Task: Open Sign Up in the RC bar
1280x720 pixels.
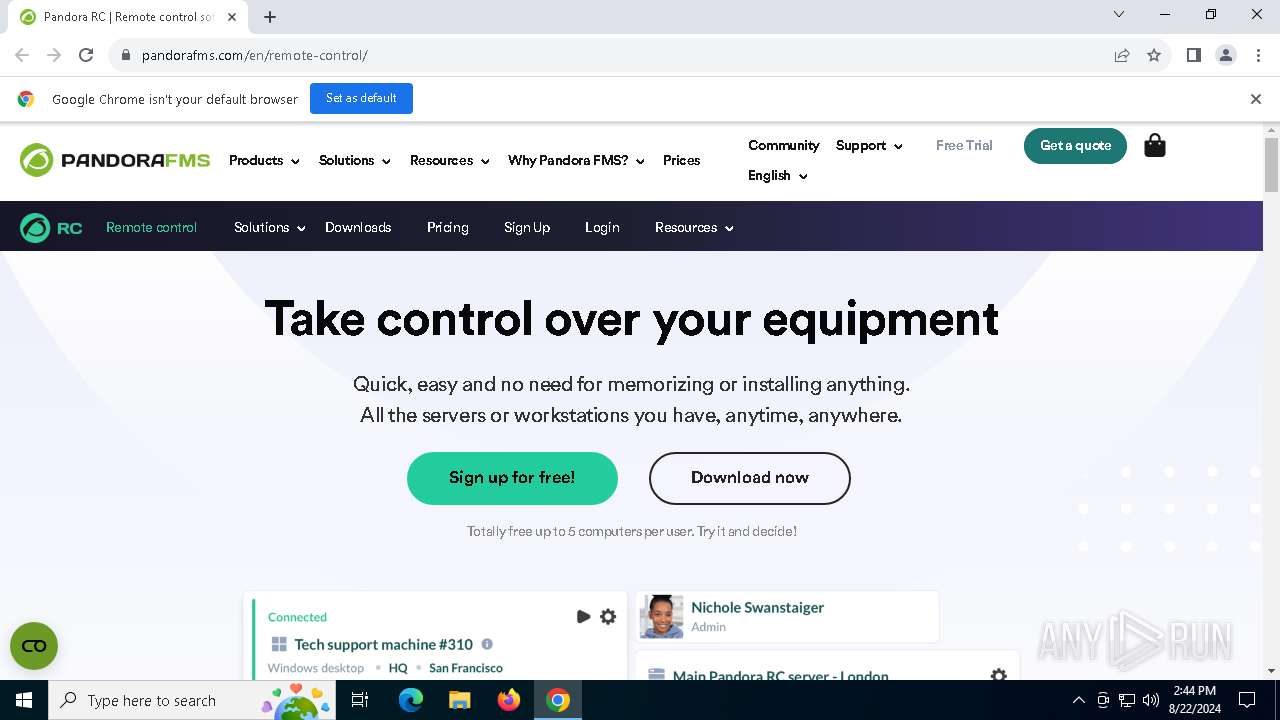Action: (x=527, y=228)
